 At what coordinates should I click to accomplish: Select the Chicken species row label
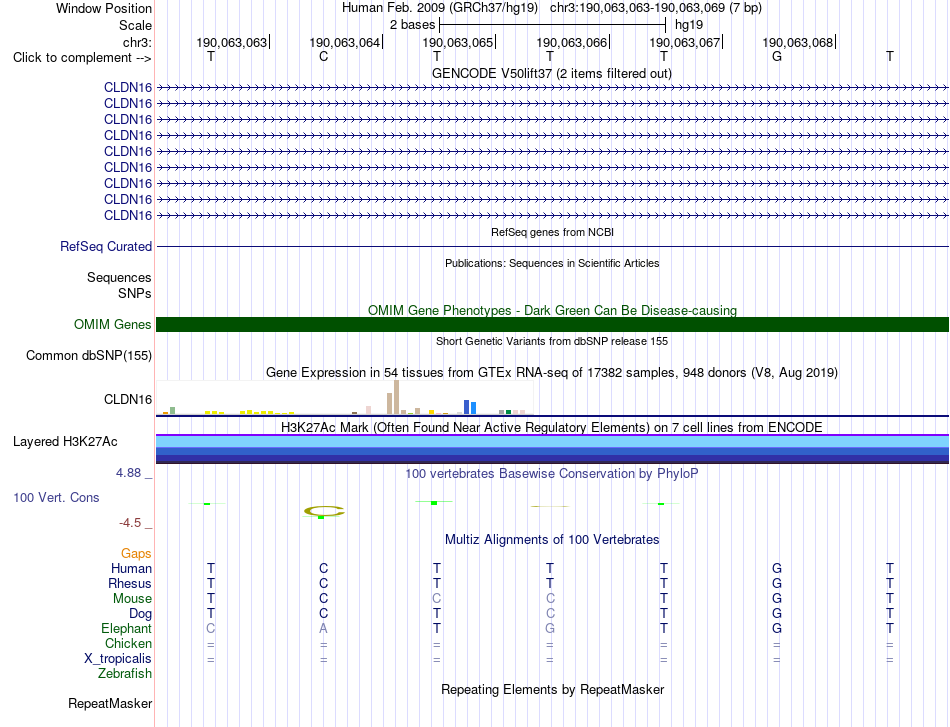tap(128, 643)
